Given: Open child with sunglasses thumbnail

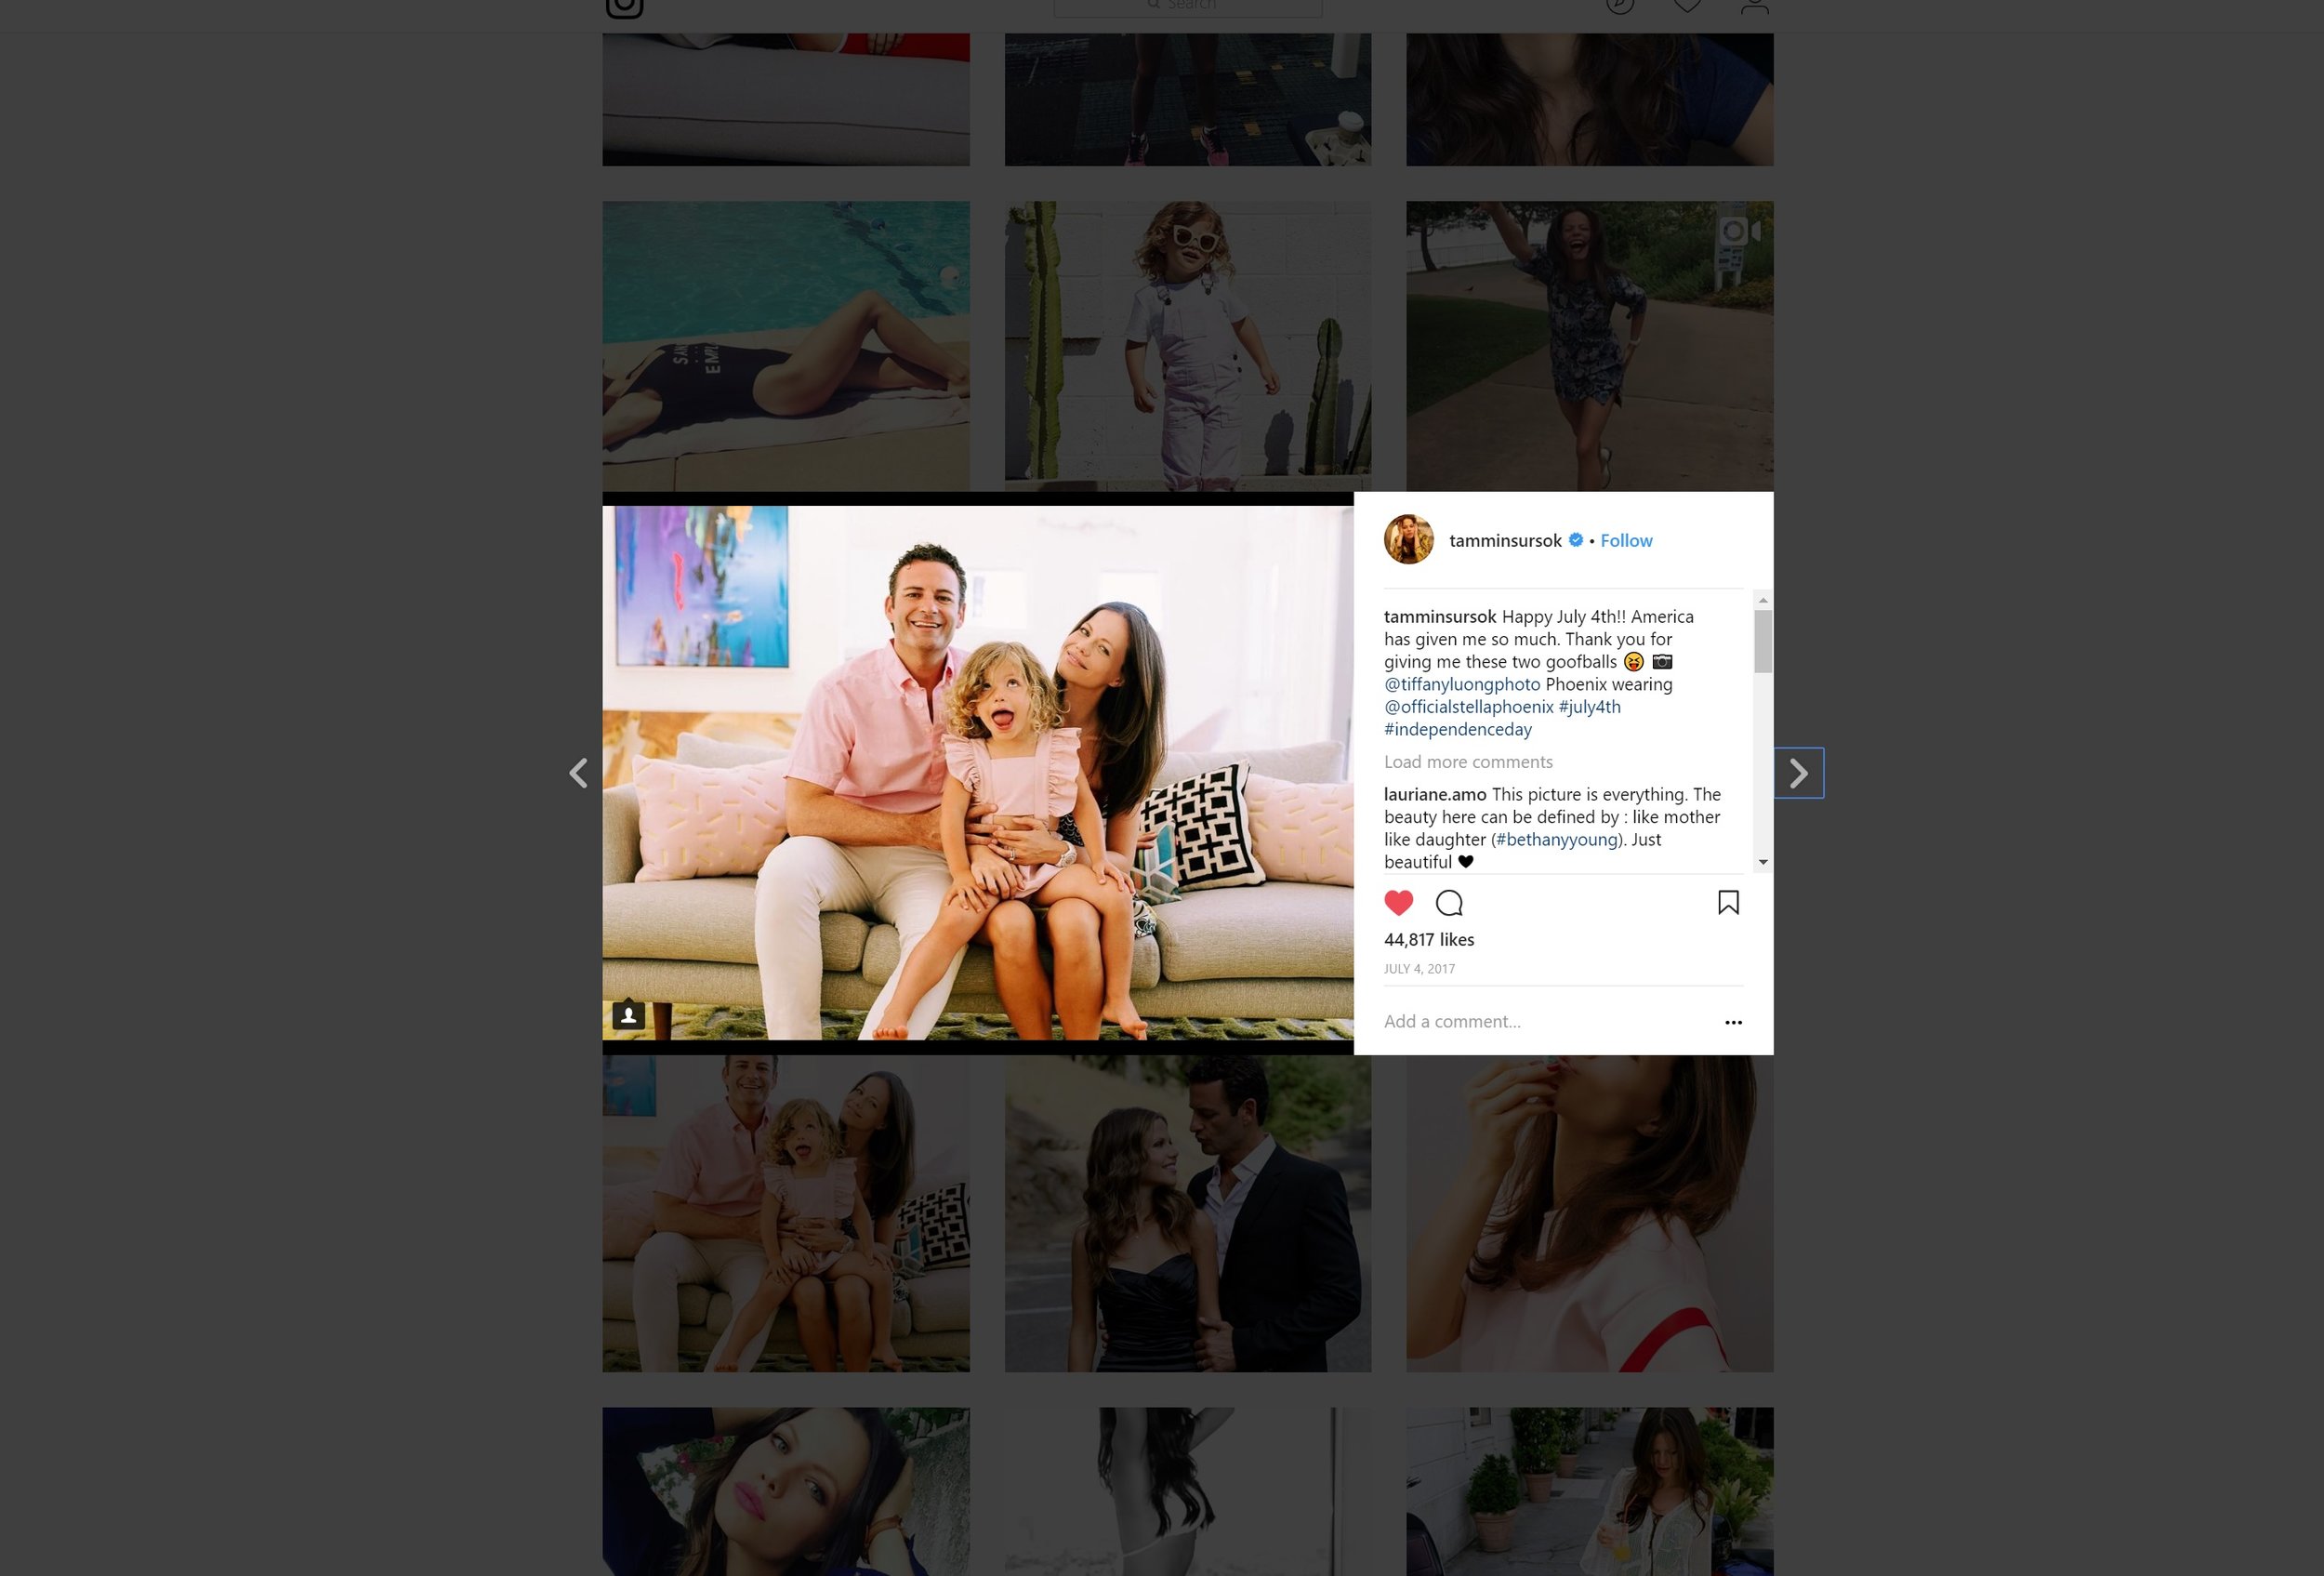Looking at the screenshot, I should pyautogui.click(x=1187, y=346).
